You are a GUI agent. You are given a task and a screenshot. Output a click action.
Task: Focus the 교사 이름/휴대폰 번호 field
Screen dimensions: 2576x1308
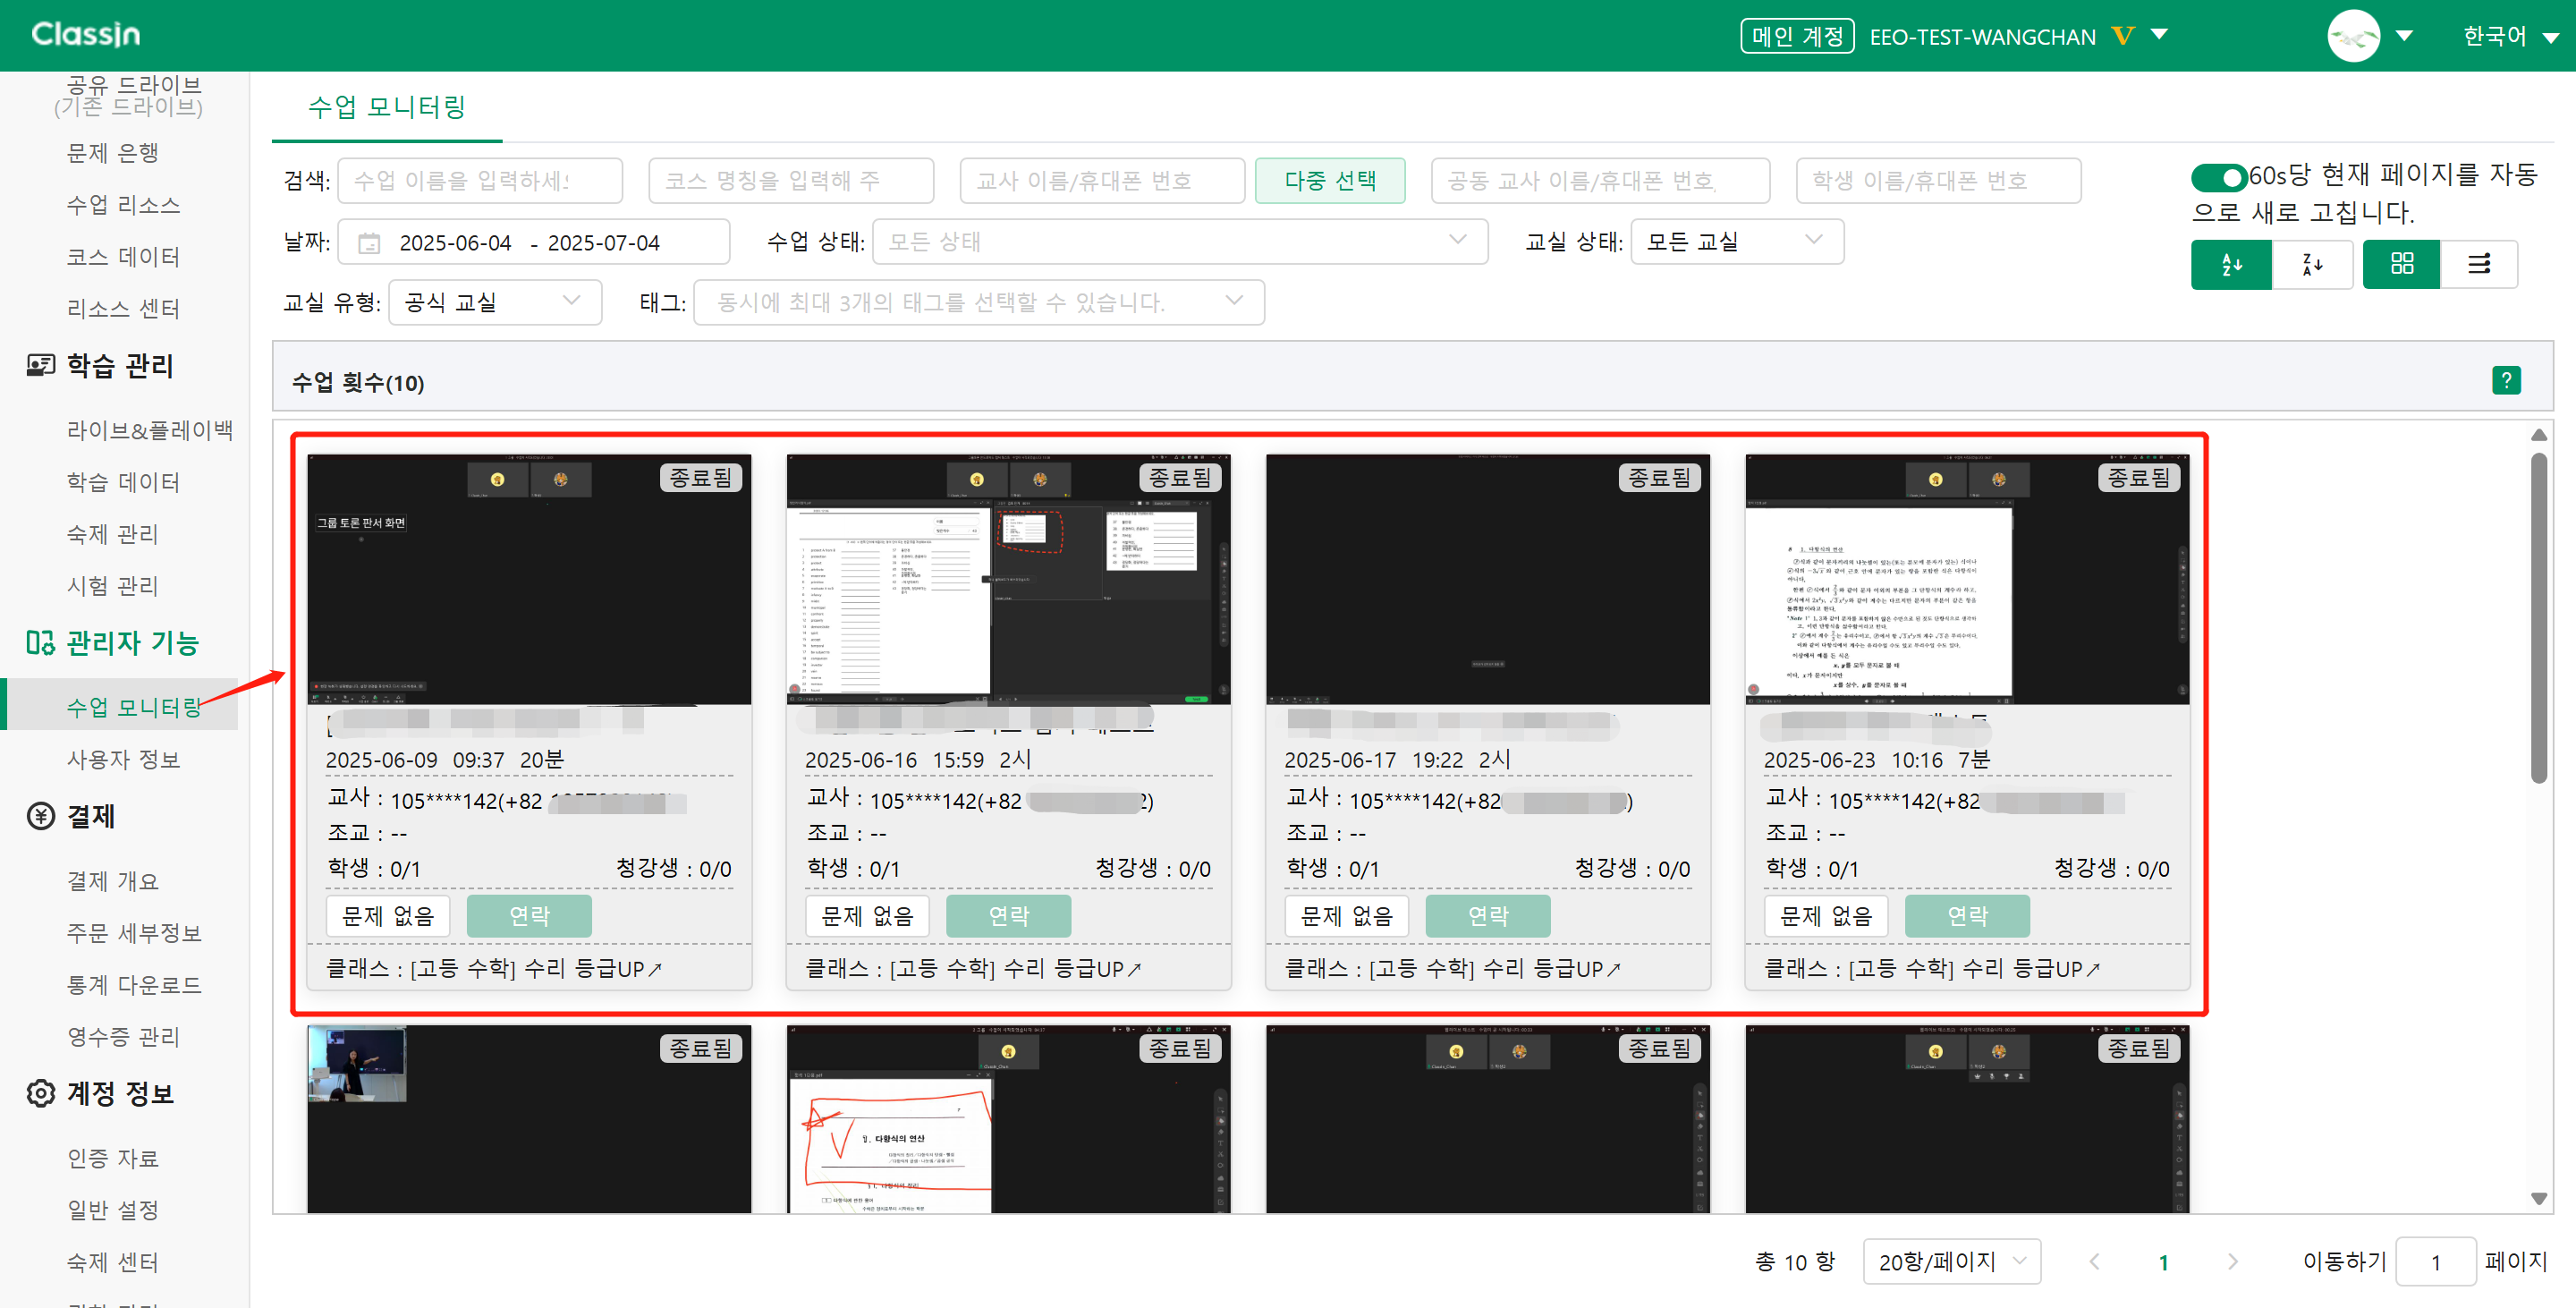(1102, 180)
